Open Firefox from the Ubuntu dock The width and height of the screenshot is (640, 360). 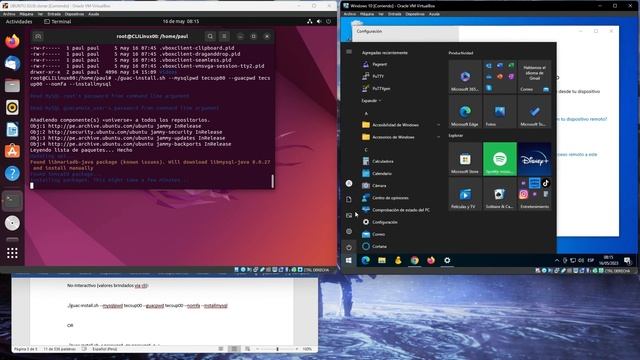pyautogui.click(x=12, y=41)
